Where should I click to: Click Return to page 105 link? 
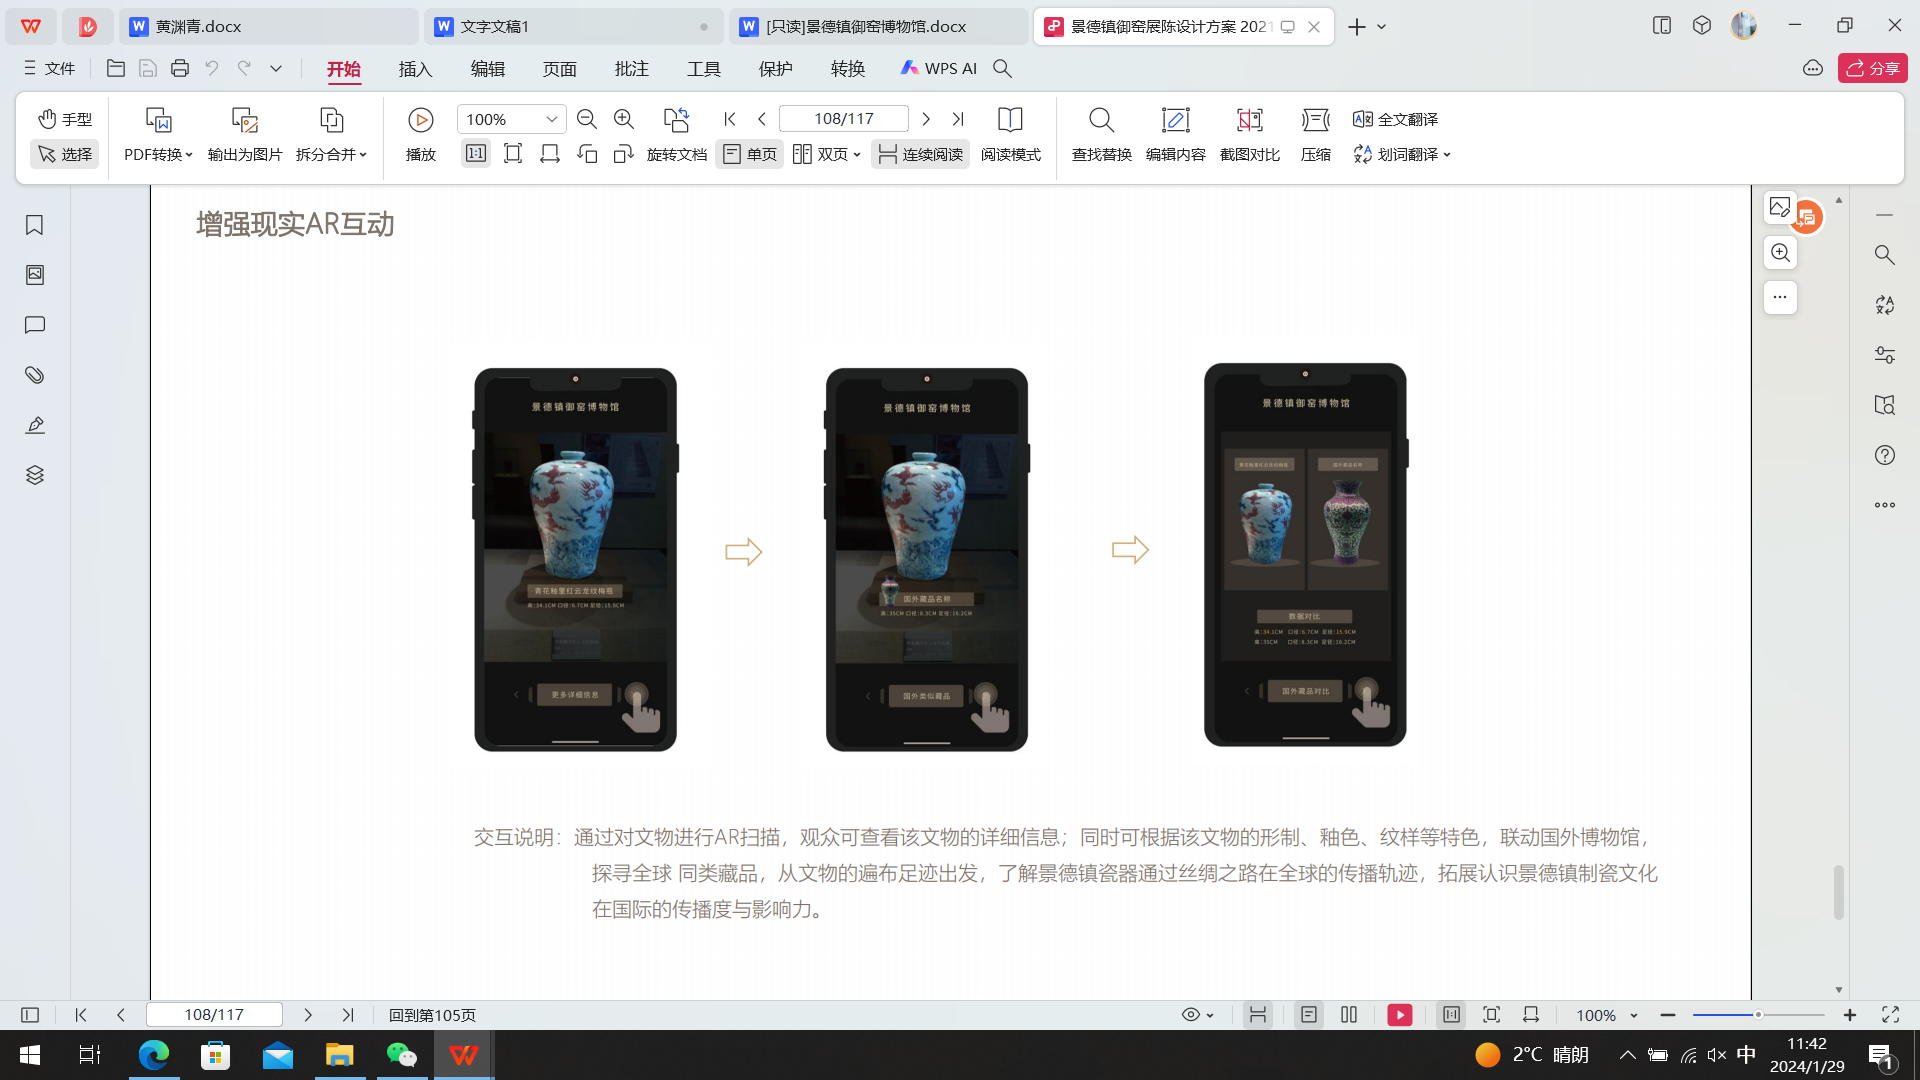[x=432, y=1015]
